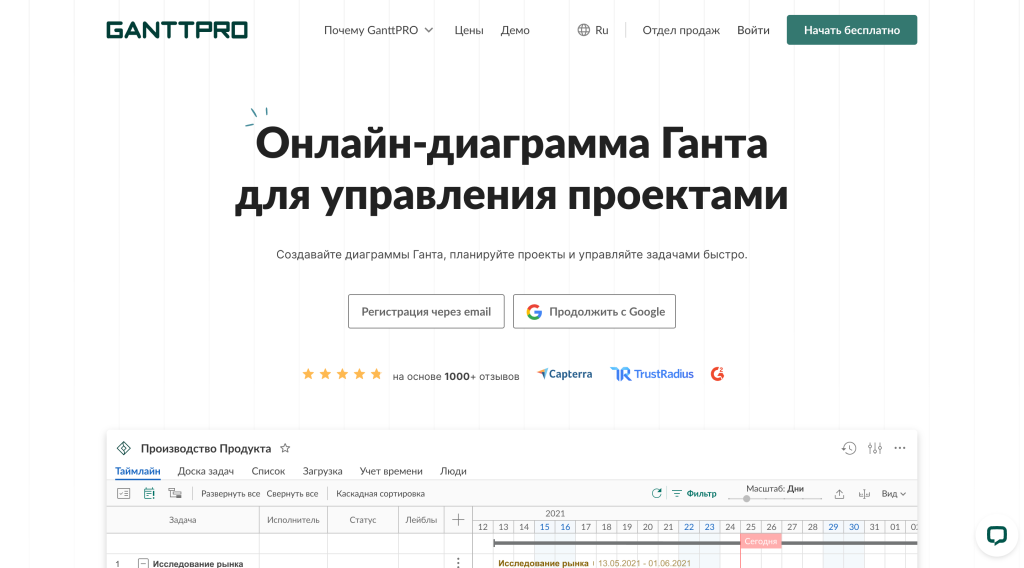1024x568 pixels.
Task: Open row menu for Исследование рынка
Action: click(x=458, y=563)
